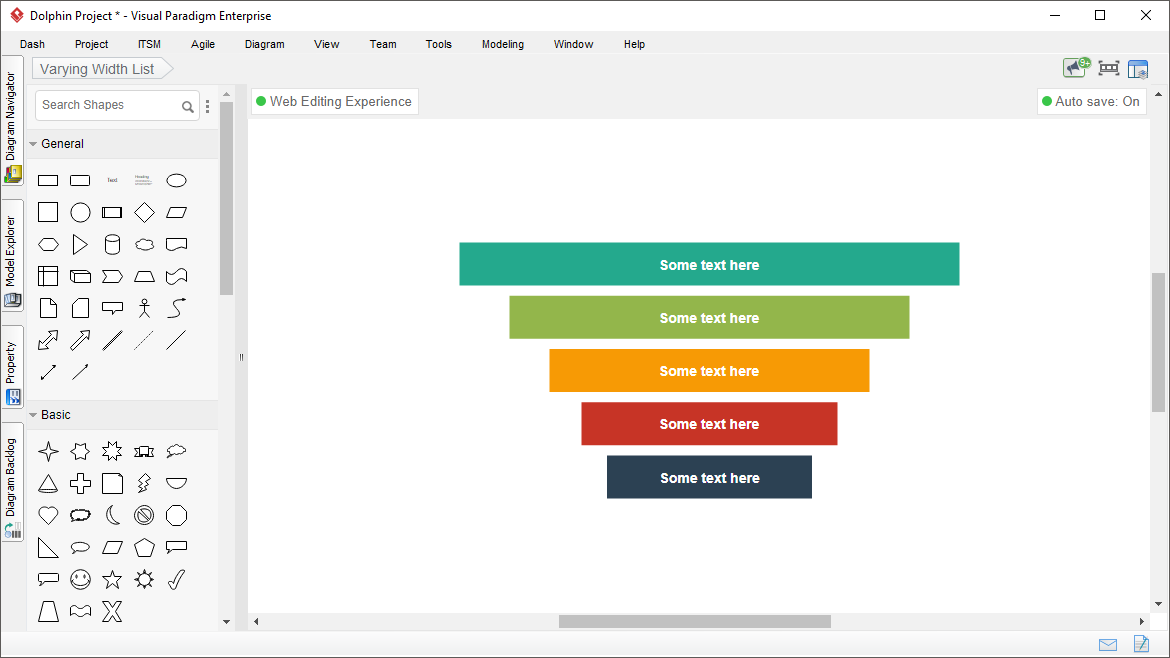Open the Project menu
The image size is (1170, 658).
pos(91,44)
